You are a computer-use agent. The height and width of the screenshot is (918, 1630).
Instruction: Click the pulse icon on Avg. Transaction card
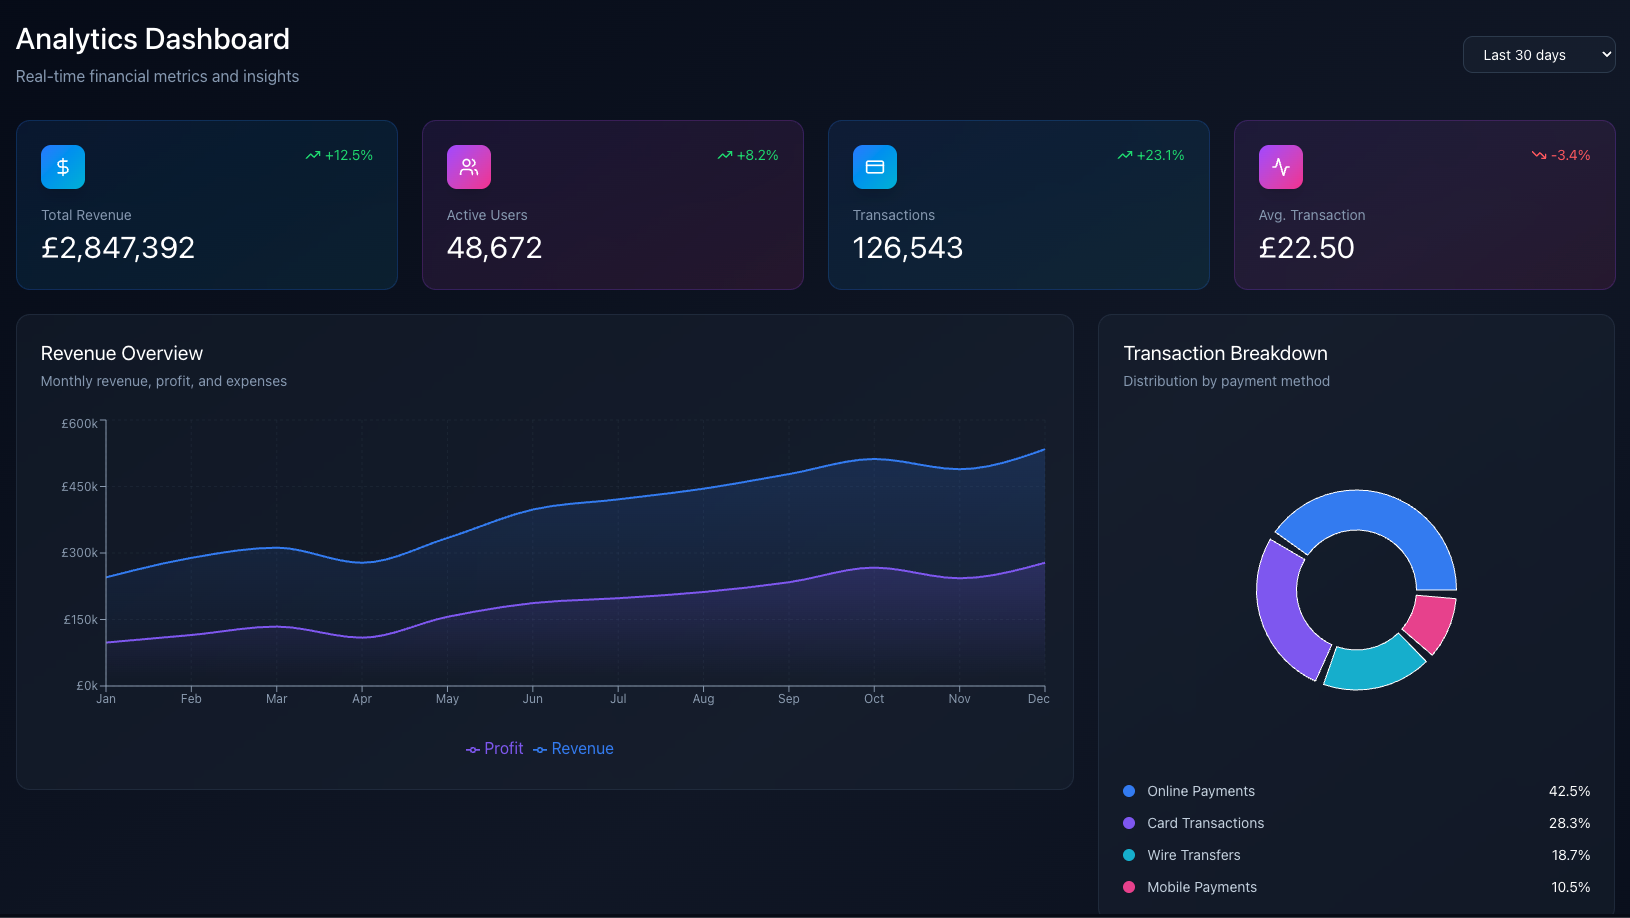pyautogui.click(x=1280, y=167)
